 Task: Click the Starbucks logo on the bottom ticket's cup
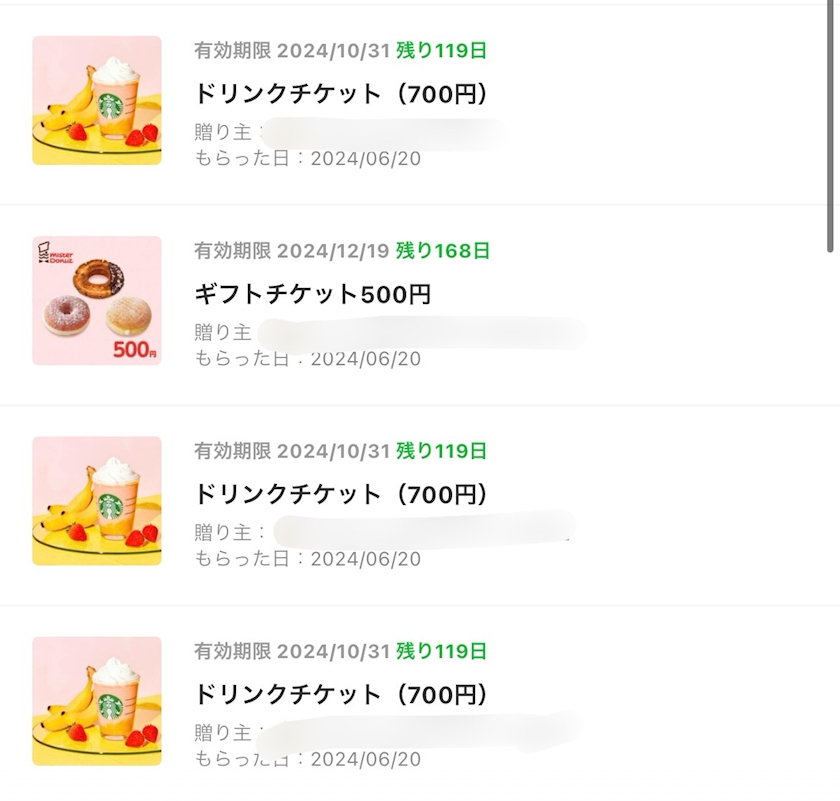tap(110, 704)
